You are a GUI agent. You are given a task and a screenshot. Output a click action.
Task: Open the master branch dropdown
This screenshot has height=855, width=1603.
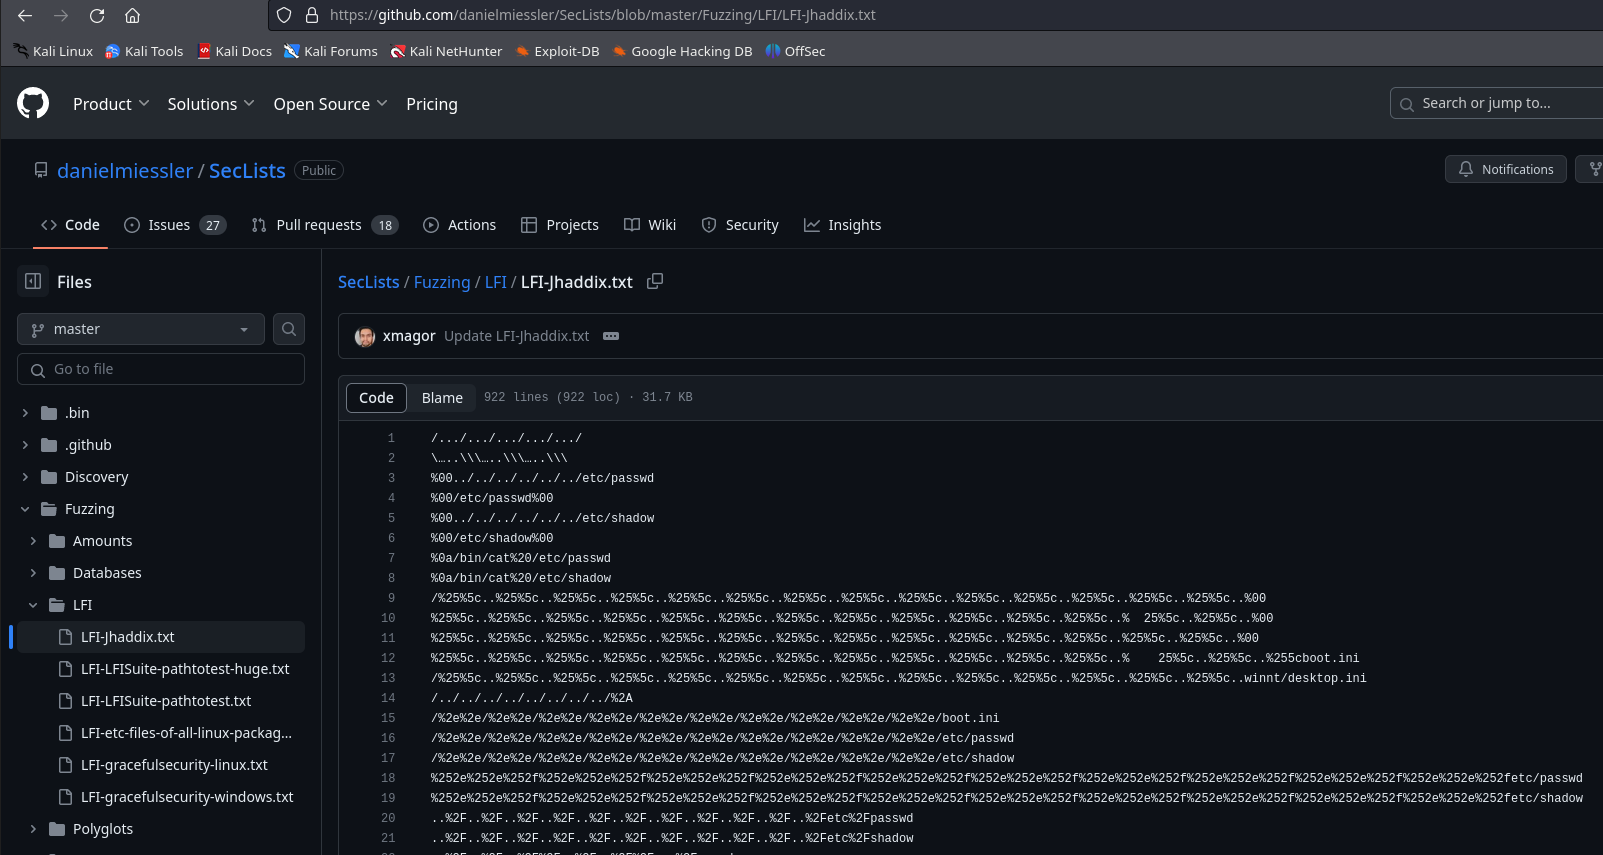141,329
